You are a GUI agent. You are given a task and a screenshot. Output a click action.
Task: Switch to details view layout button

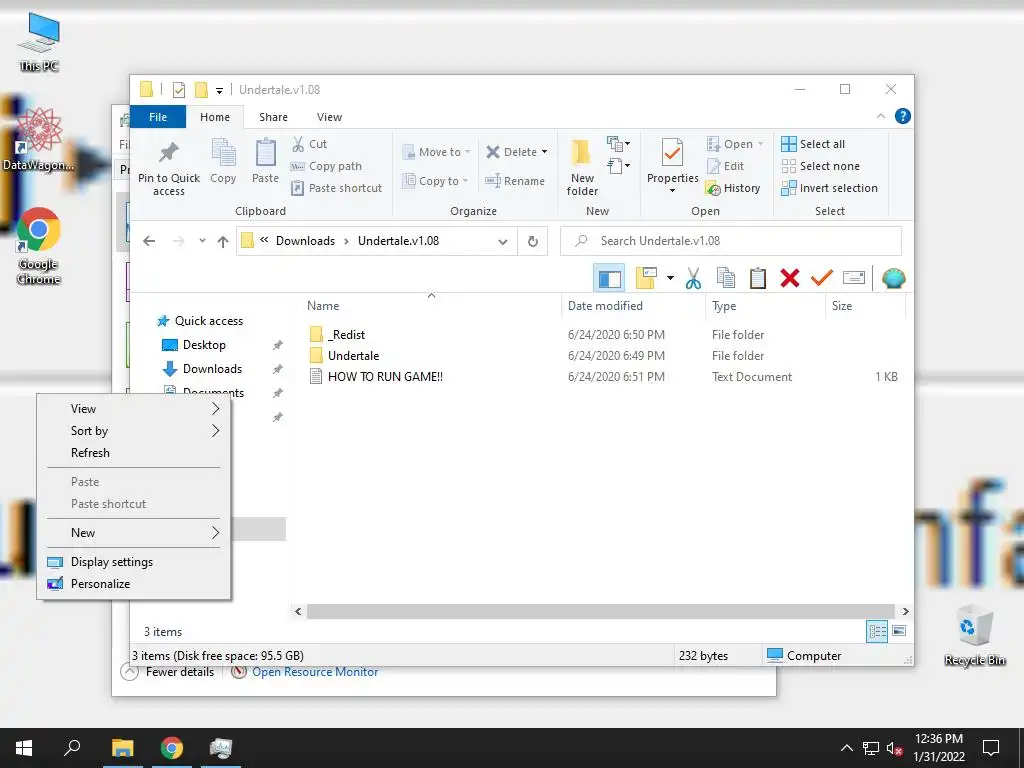tap(878, 631)
